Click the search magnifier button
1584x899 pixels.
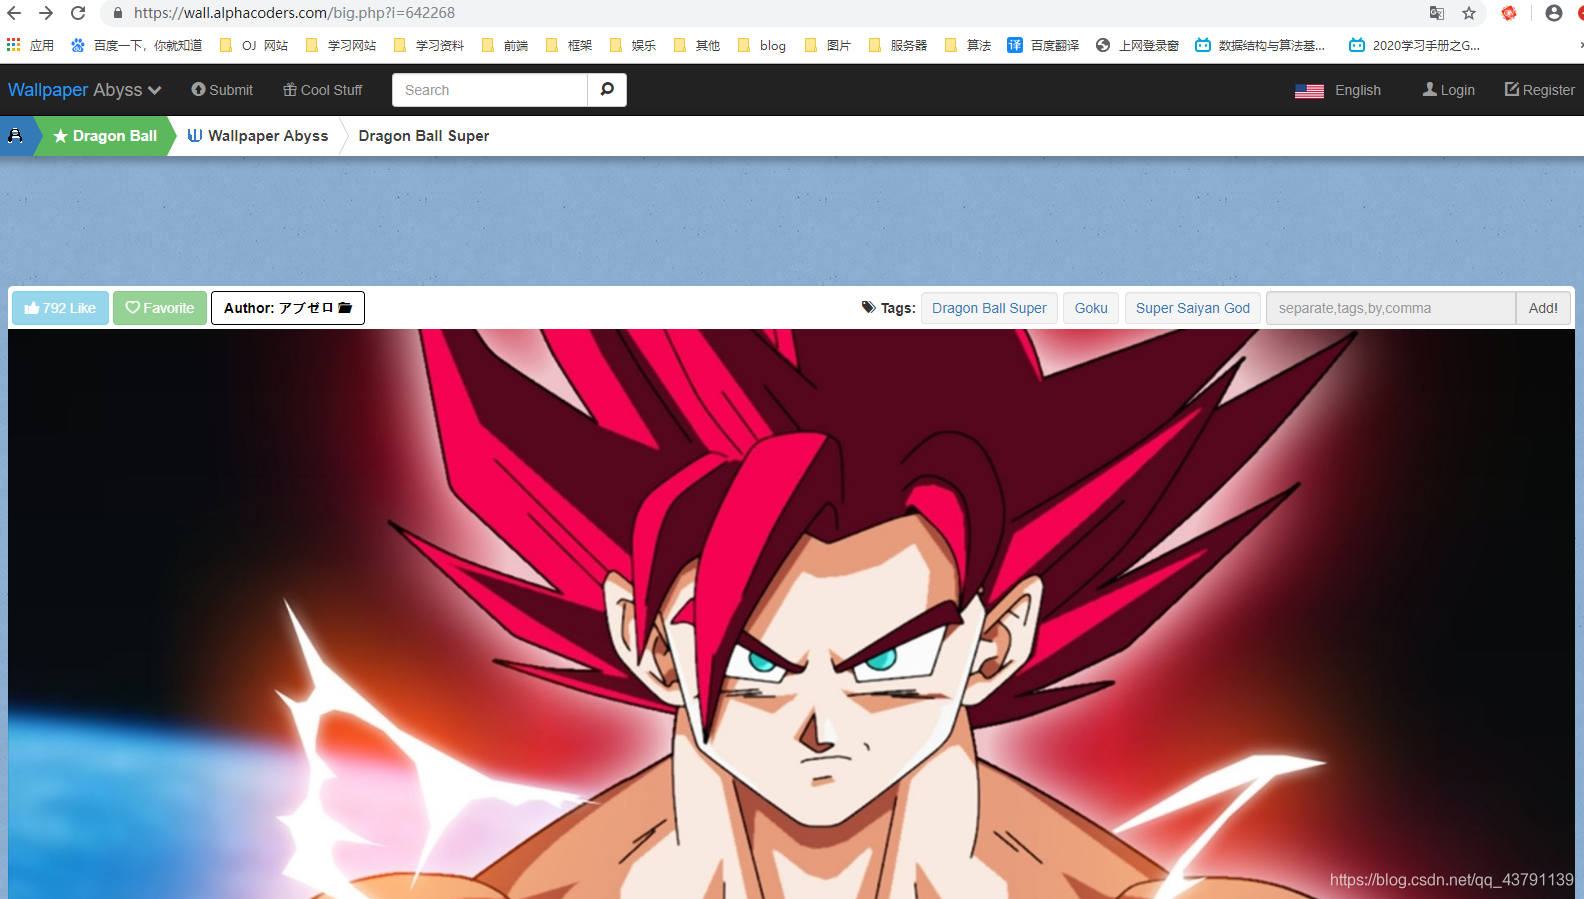click(607, 90)
